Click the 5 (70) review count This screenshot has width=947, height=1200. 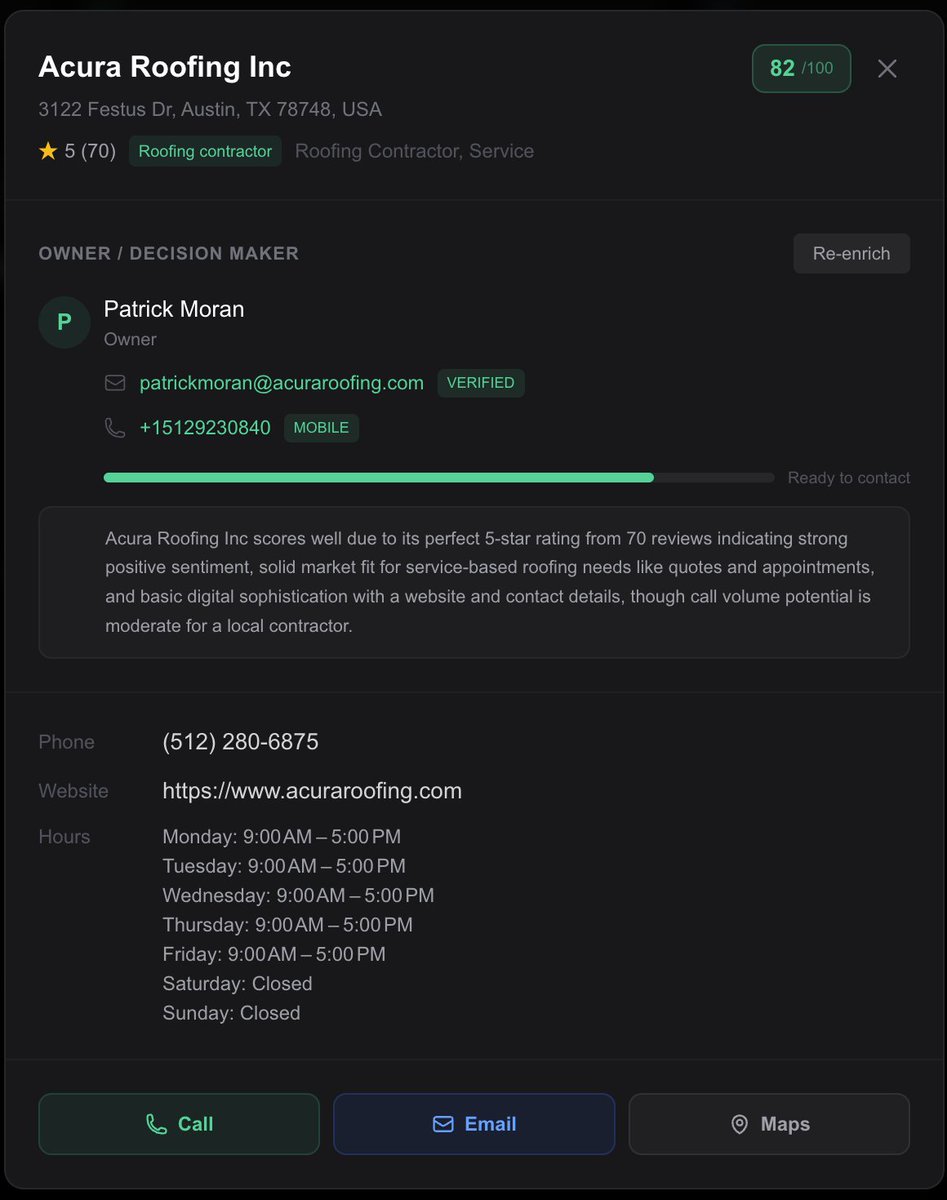(x=90, y=151)
